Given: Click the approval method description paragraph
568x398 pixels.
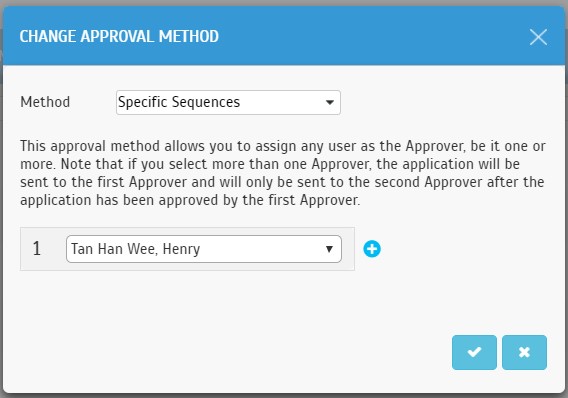Looking at the screenshot, I should tap(283, 173).
